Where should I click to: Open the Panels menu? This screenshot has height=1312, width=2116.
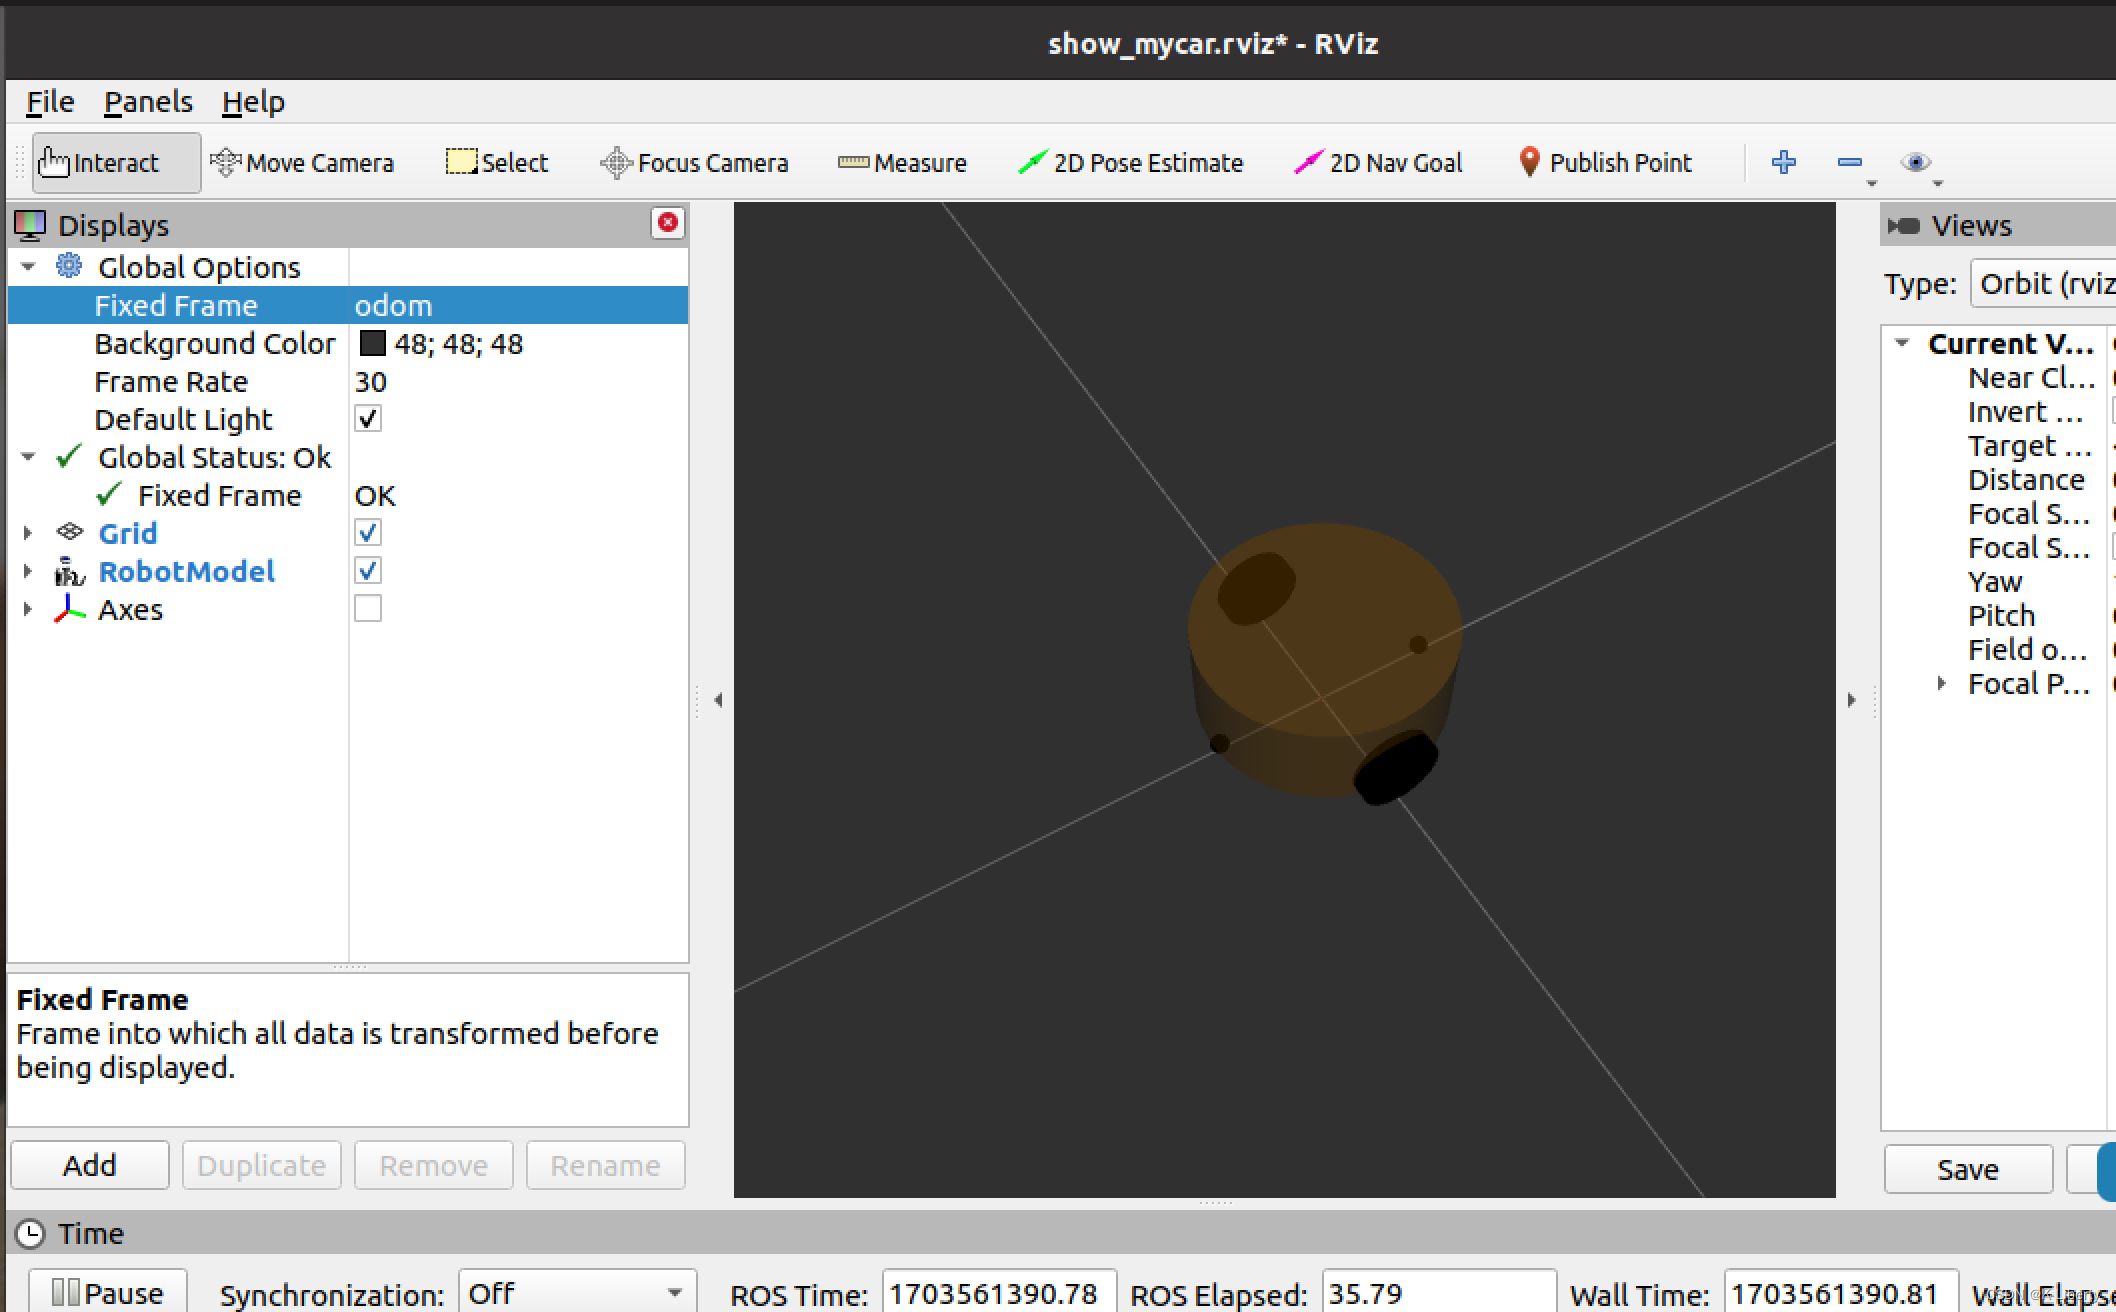pos(148,102)
